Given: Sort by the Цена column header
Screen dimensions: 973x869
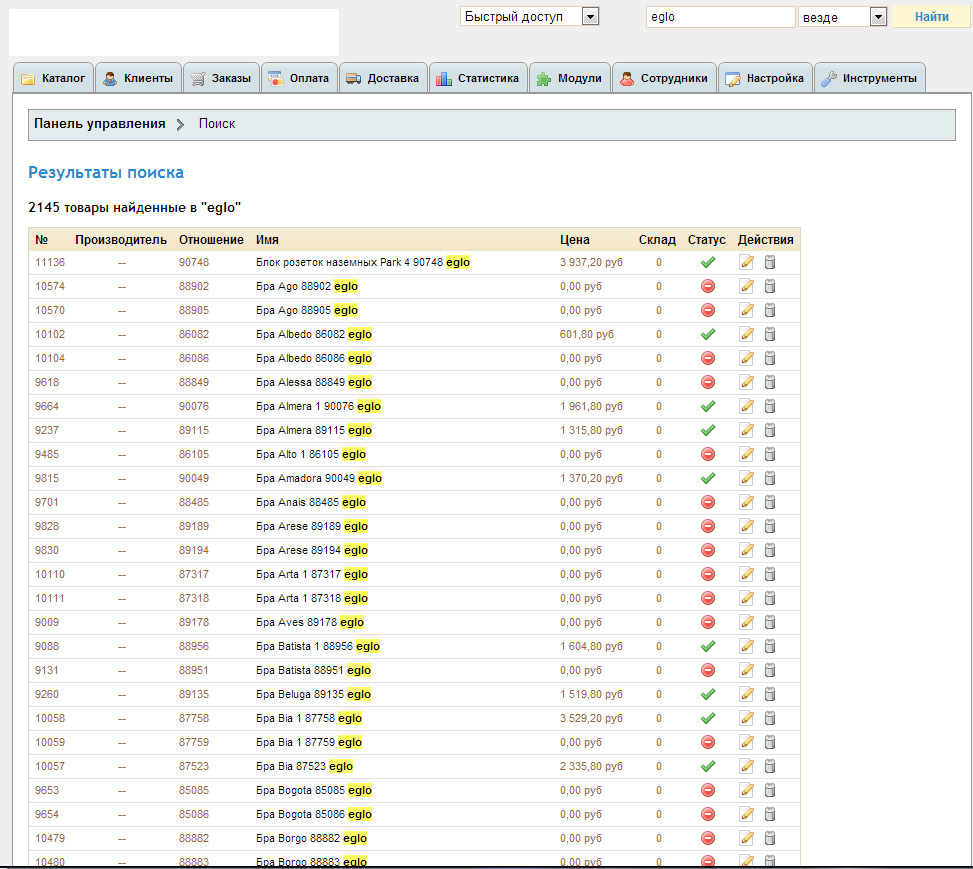Looking at the screenshot, I should 575,240.
